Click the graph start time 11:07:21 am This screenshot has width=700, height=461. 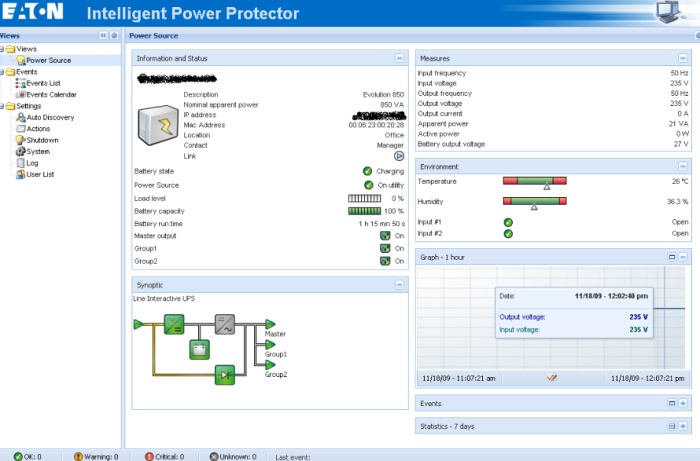point(459,378)
